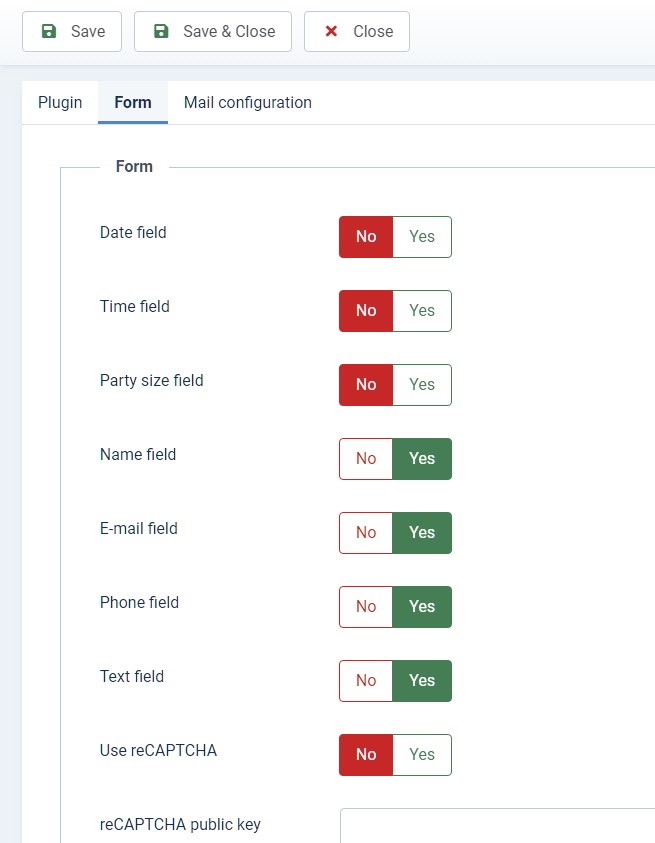655x843 pixels.
Task: Disable Name field by choosing No
Action: pyautogui.click(x=366, y=459)
